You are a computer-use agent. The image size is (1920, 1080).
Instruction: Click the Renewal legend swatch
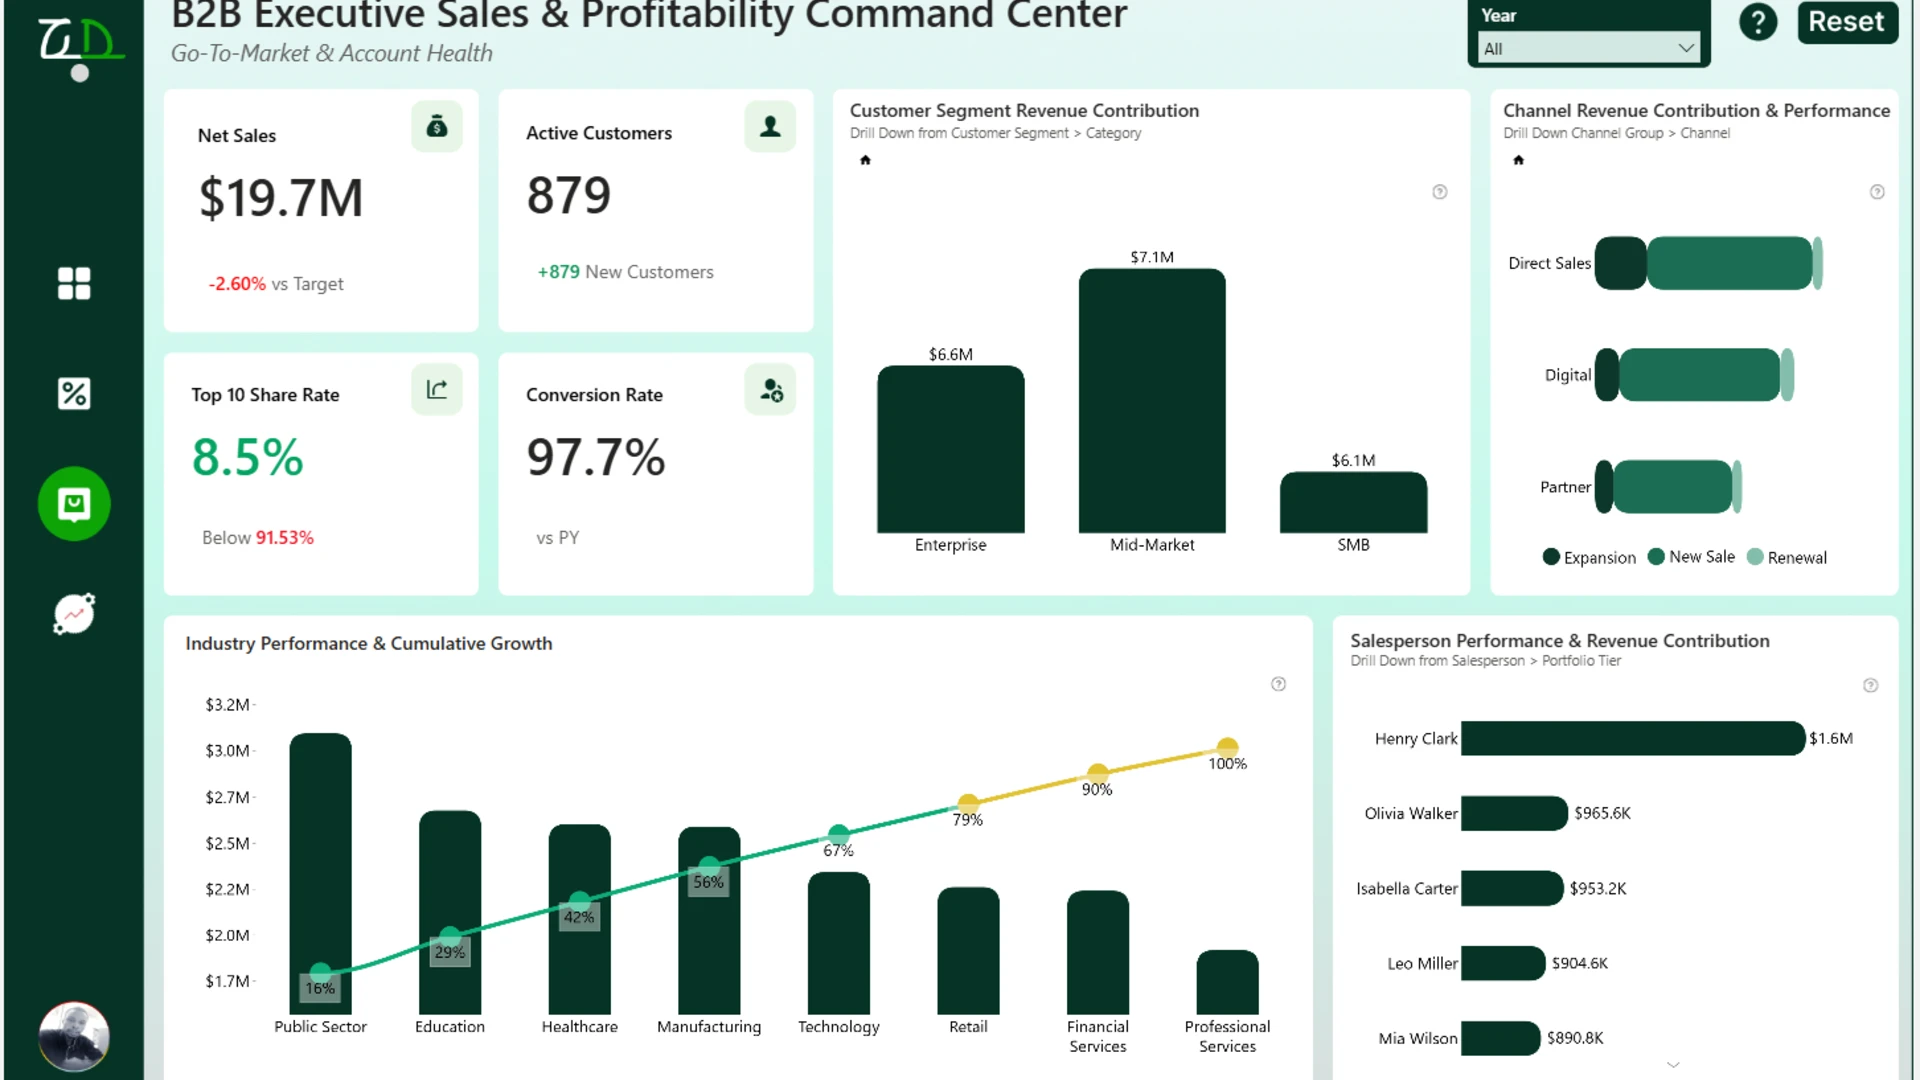(1755, 557)
